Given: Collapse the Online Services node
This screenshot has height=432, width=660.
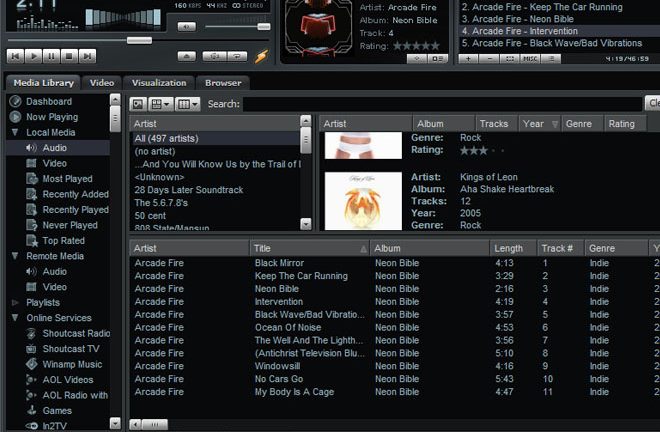Looking at the screenshot, I should click(x=15, y=318).
